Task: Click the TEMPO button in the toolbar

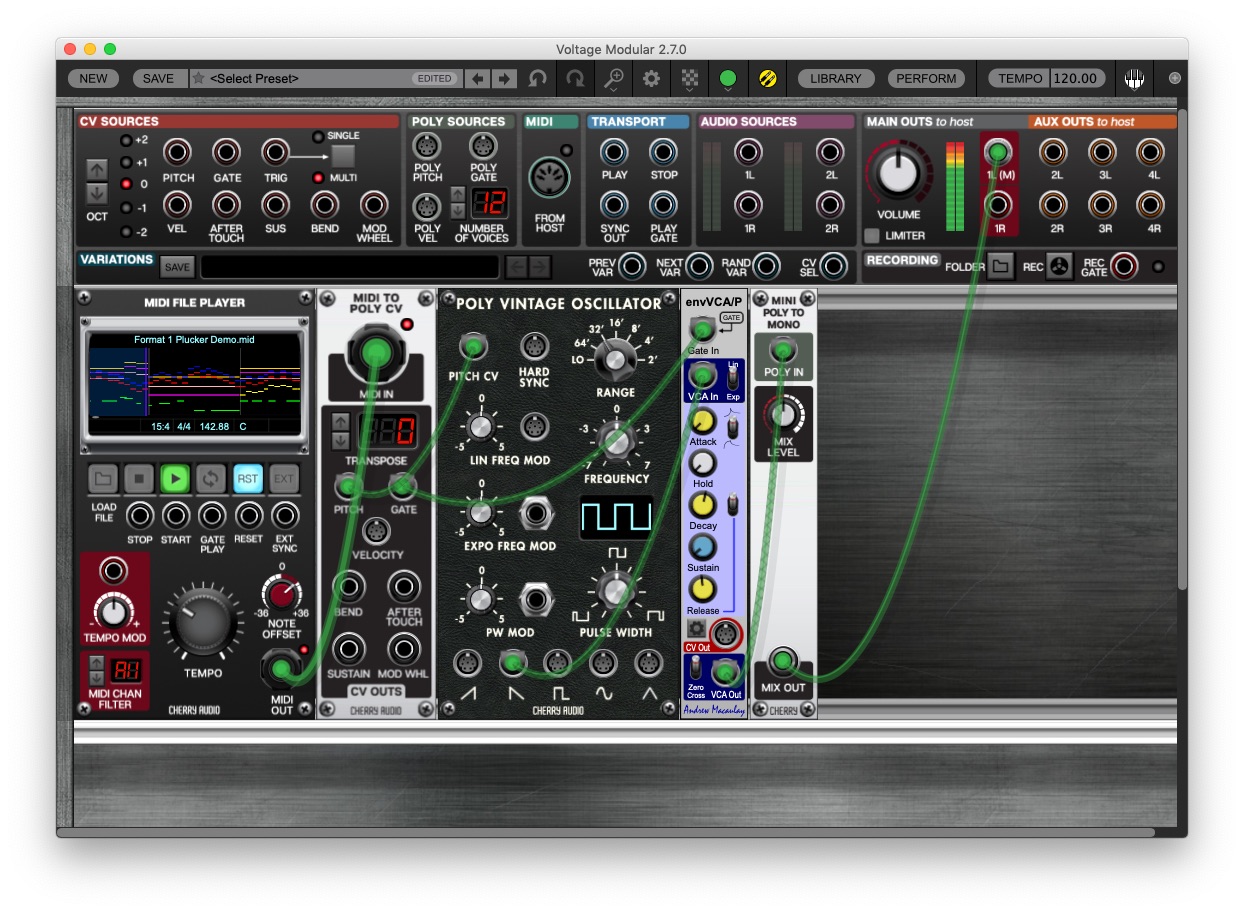Action: coord(1019,78)
